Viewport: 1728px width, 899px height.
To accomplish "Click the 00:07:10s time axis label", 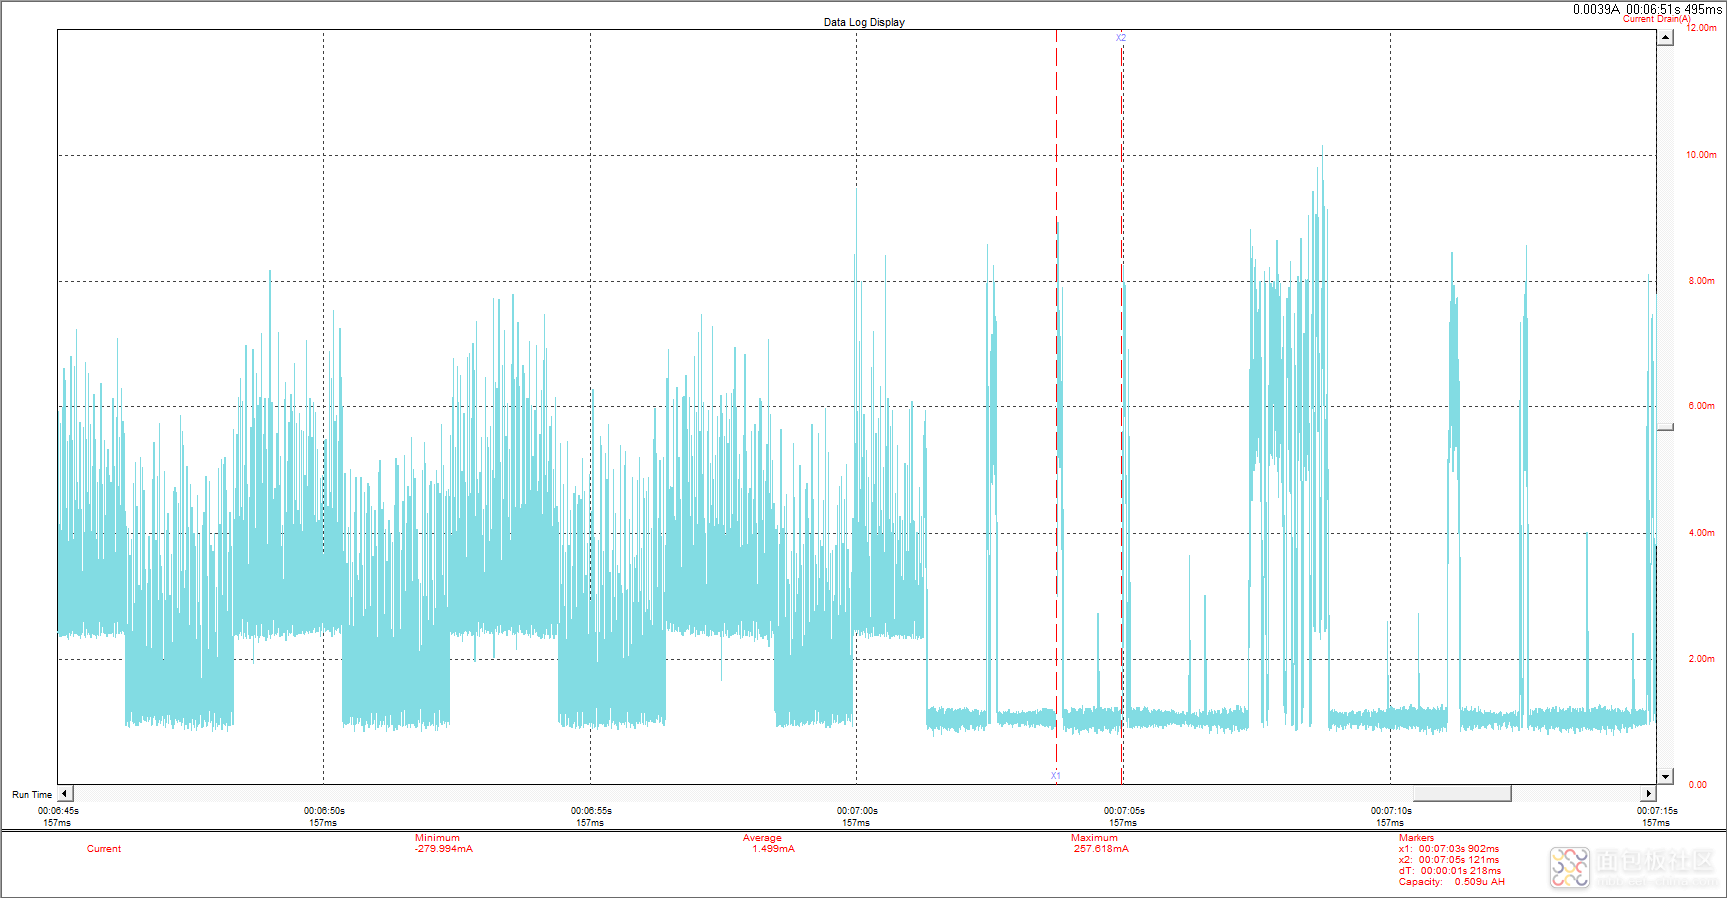I will [1391, 811].
